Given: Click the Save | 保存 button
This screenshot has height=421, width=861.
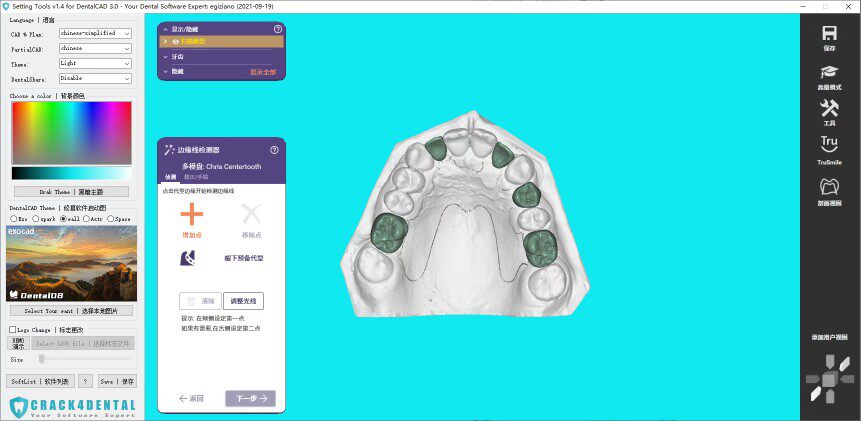Looking at the screenshot, I should 118,381.
